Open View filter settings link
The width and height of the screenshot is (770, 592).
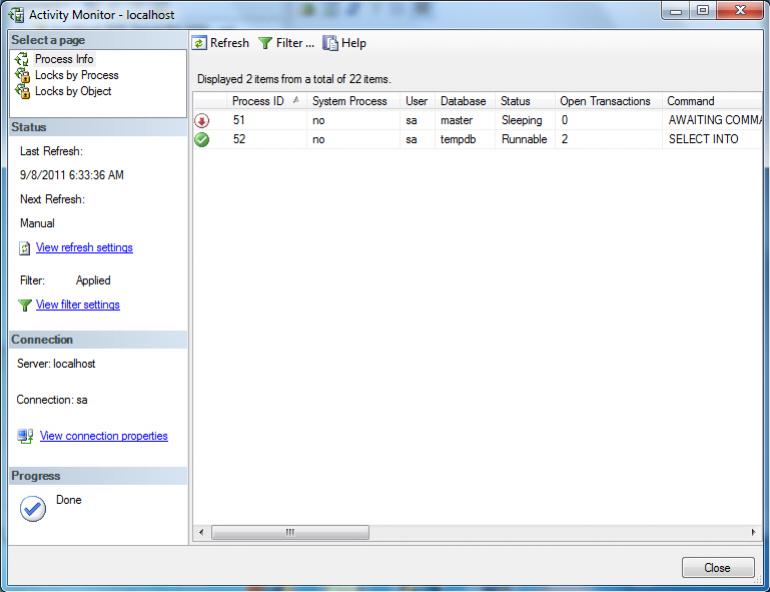click(78, 304)
